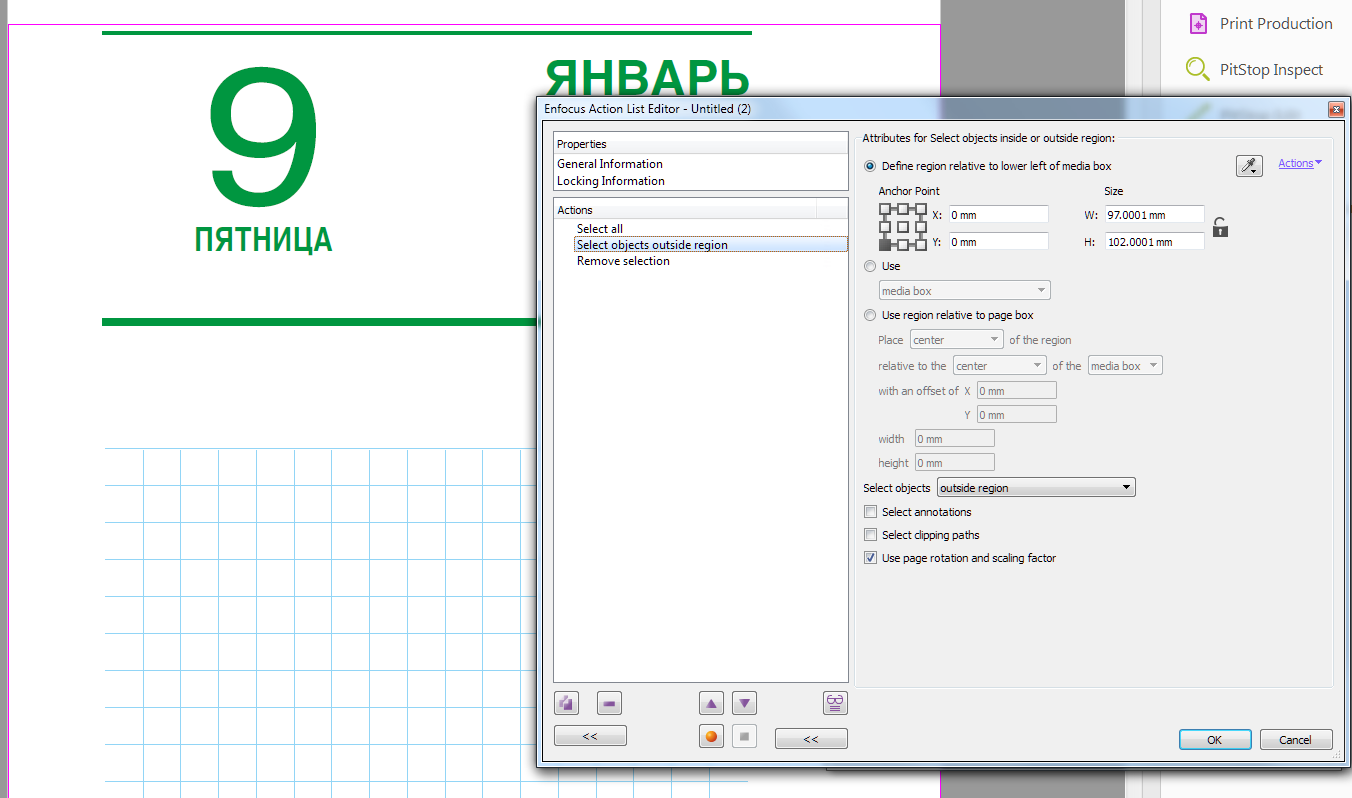Select 'Use region relative to page box' option
Image resolution: width=1352 pixels, height=798 pixels.
click(x=870, y=315)
